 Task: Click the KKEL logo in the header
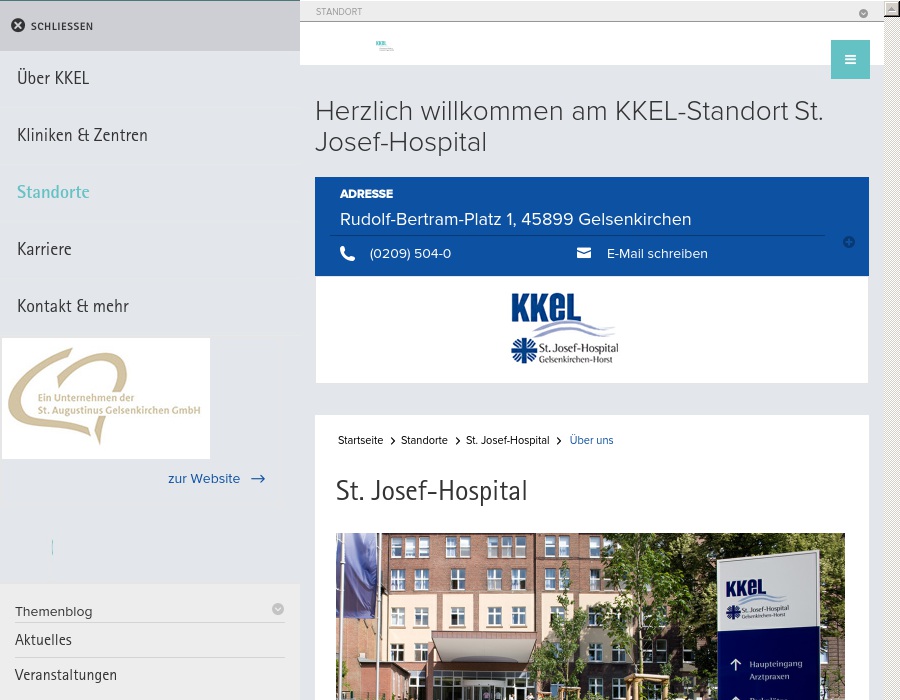(384, 45)
